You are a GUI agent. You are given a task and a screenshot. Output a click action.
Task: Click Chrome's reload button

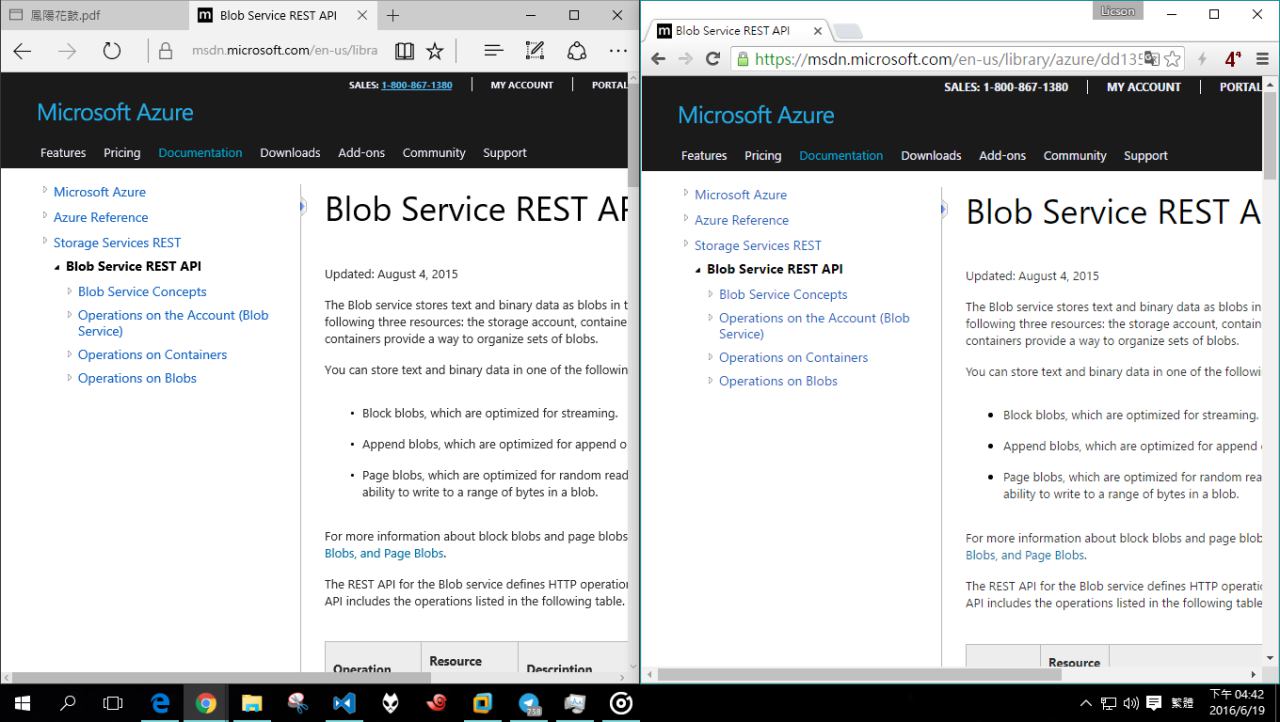[713, 59]
